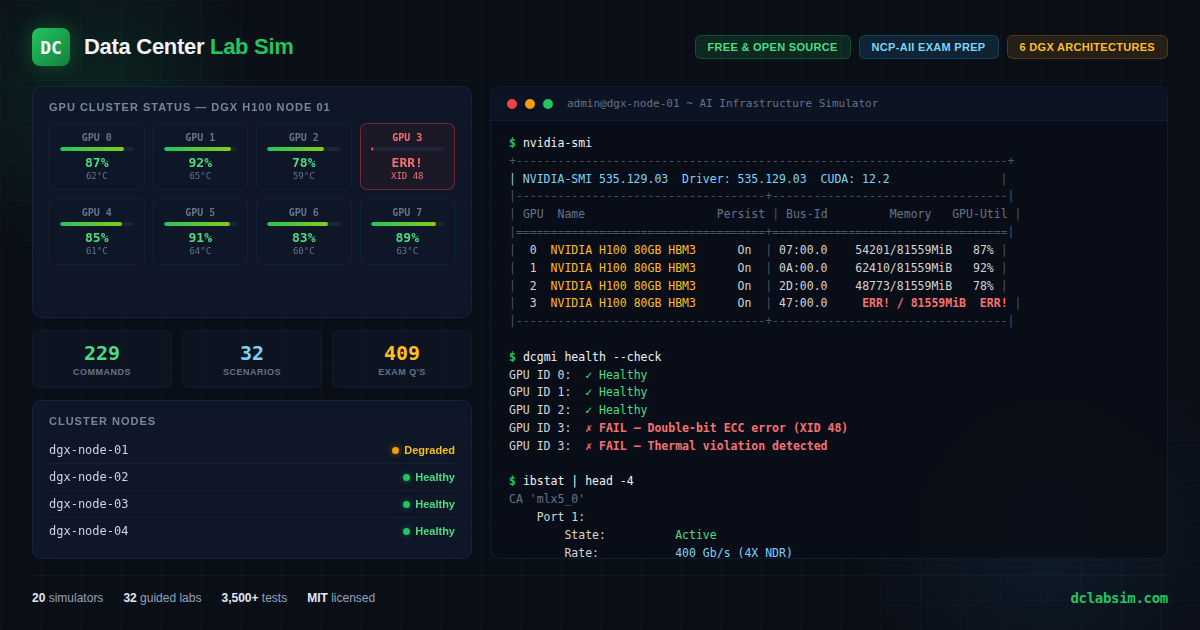This screenshot has height=630, width=1200.
Task: Click the 6 DGX Architectures badge
Action: click(1086, 47)
